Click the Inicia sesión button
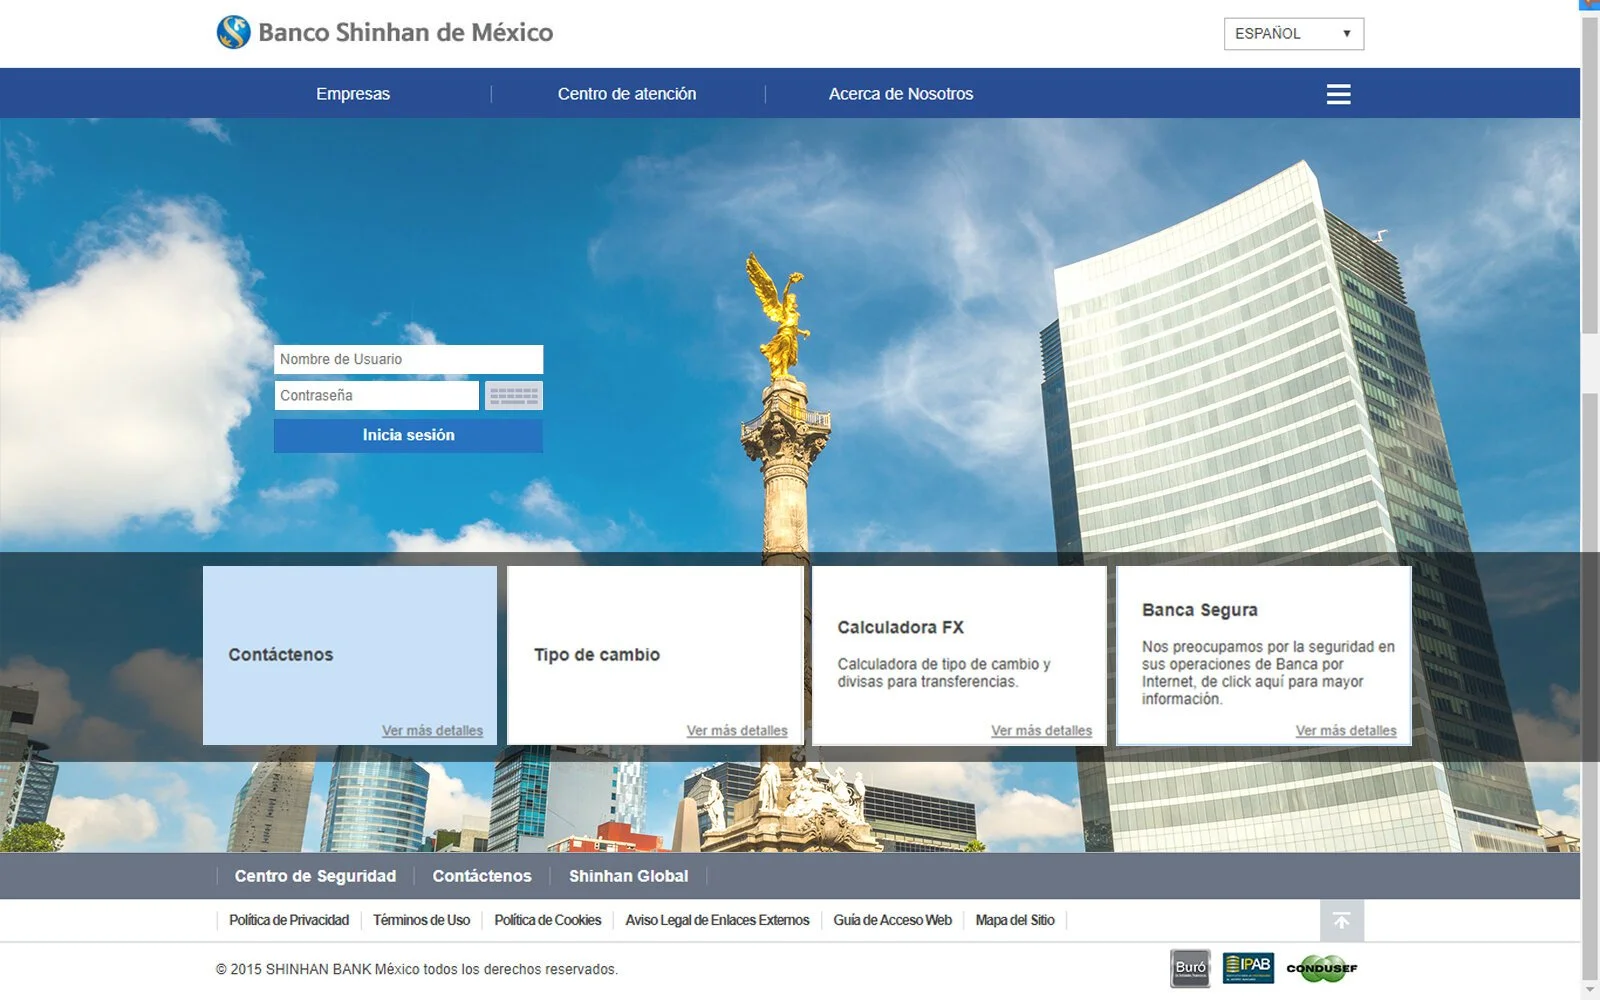1600x1000 pixels. [x=409, y=435]
